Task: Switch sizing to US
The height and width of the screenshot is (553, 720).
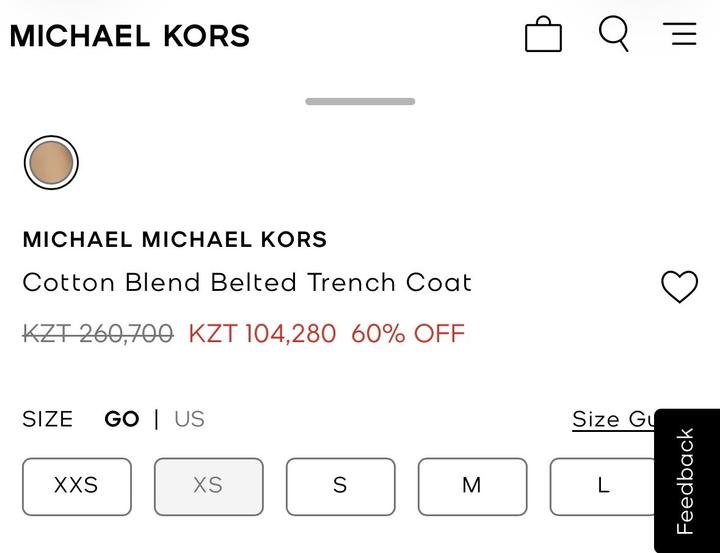Action: [189, 419]
